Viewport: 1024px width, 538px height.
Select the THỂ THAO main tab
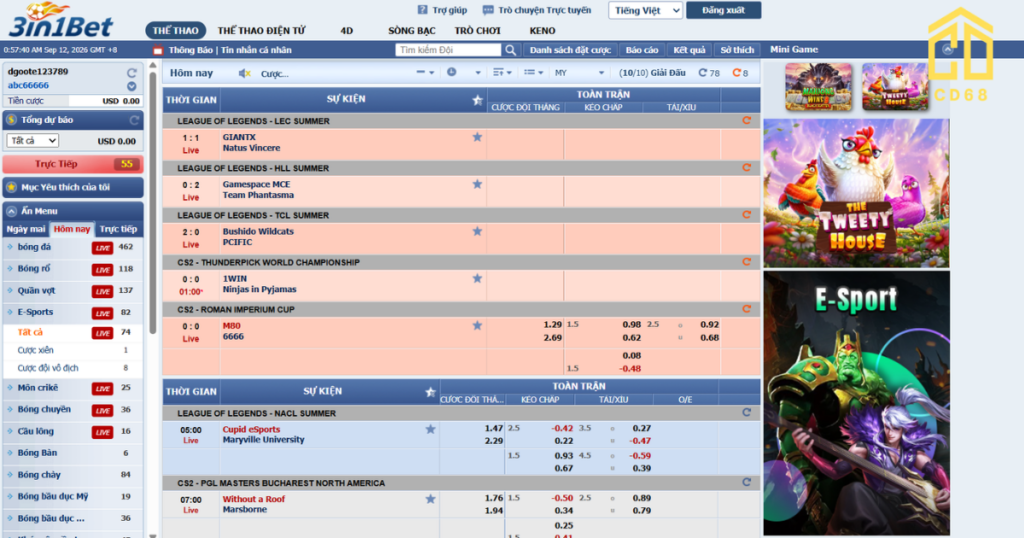(175, 31)
